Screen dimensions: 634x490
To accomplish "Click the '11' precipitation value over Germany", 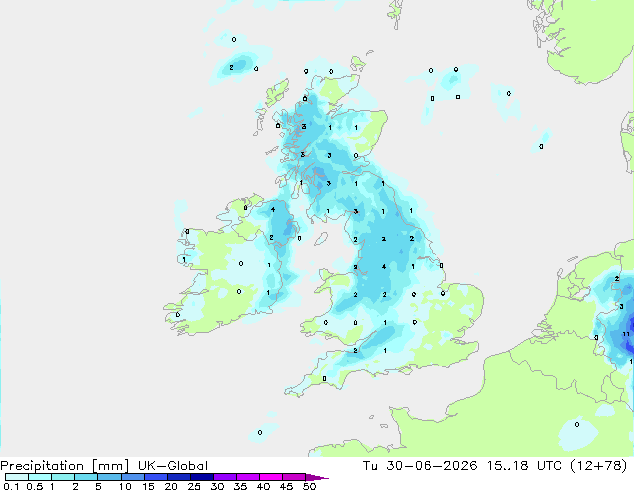I will [626, 334].
